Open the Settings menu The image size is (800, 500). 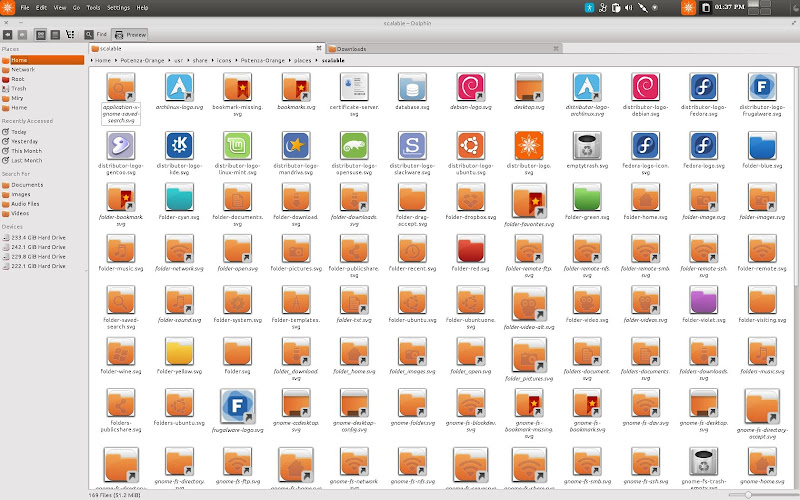[118, 7]
